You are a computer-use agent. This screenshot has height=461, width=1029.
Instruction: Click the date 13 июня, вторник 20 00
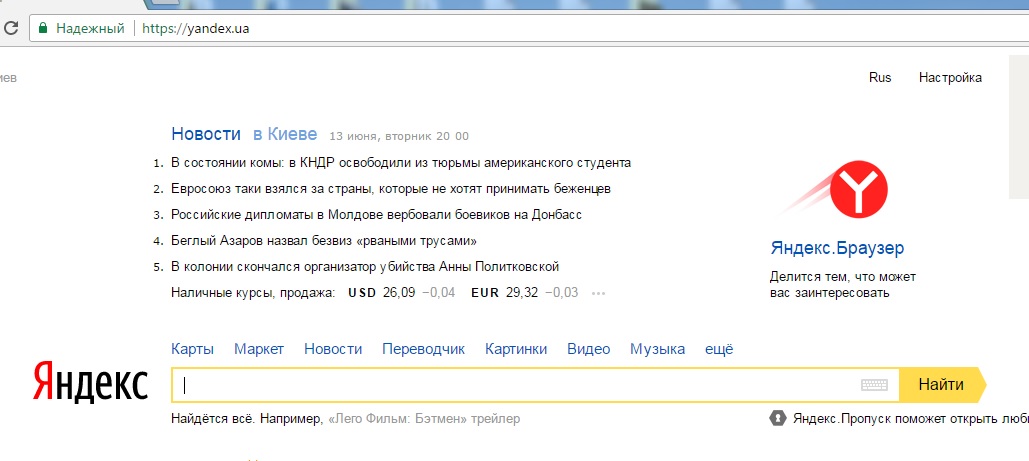point(399,137)
